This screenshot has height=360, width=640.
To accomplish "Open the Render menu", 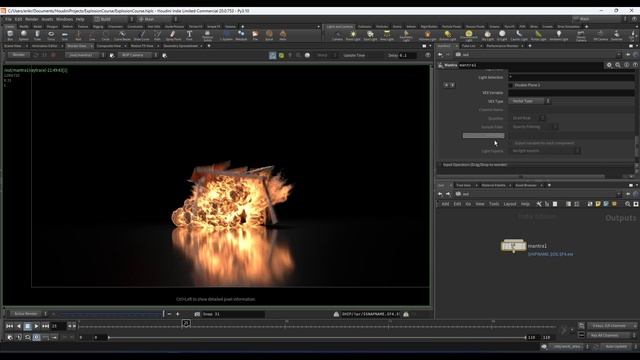I will coord(31,19).
